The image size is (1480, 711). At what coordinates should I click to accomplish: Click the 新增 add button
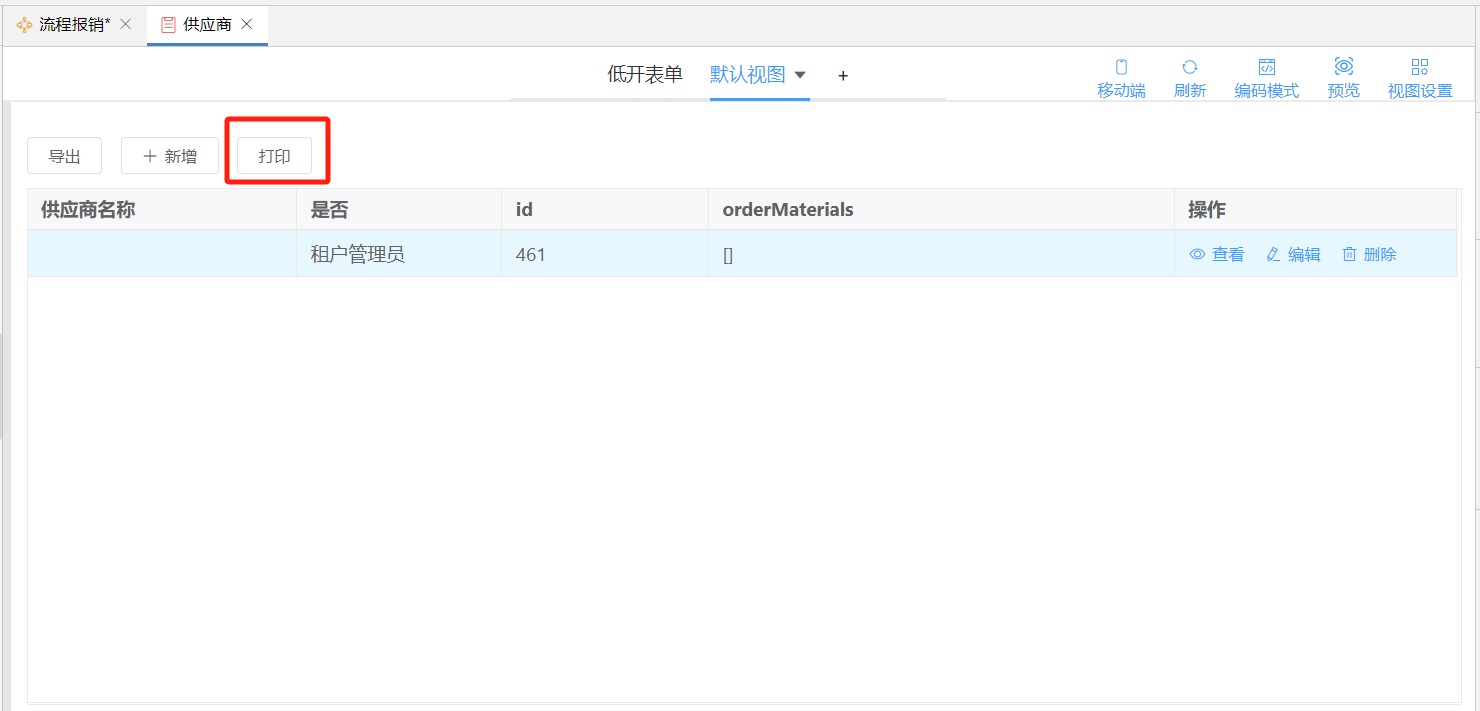click(x=170, y=156)
